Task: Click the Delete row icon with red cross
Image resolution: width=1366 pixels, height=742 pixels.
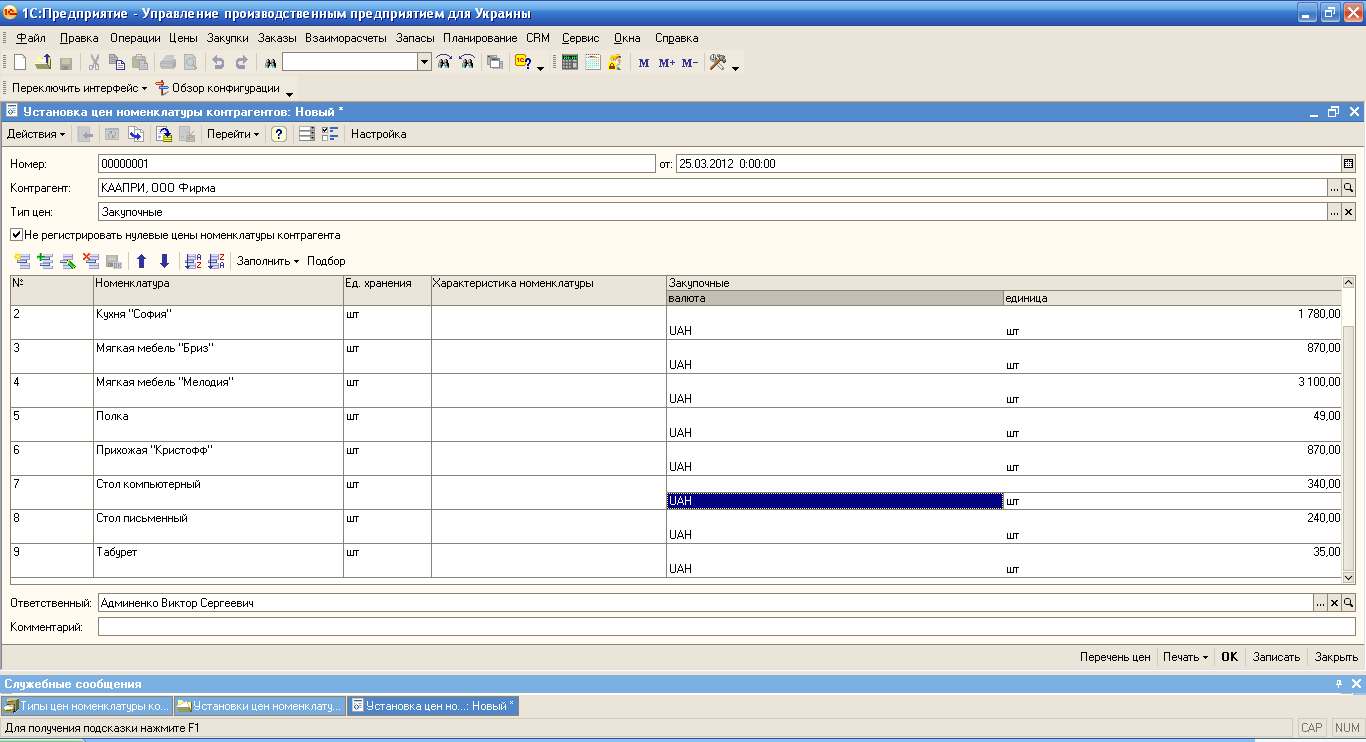Action: click(x=91, y=261)
